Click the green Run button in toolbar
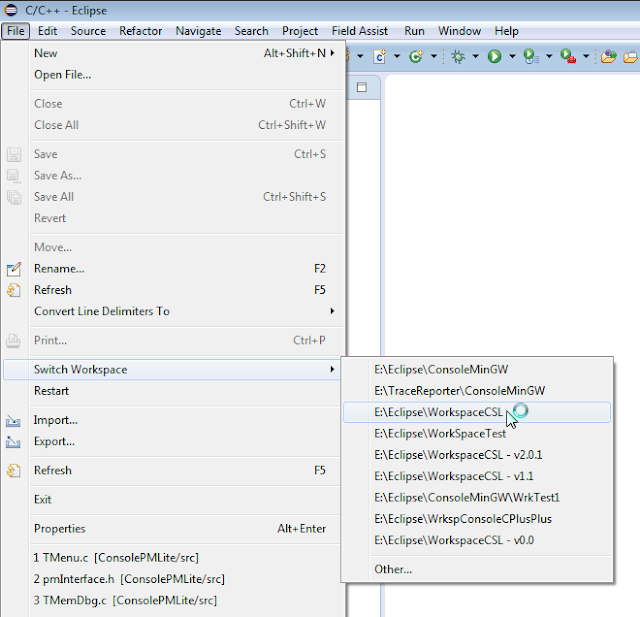 494,56
